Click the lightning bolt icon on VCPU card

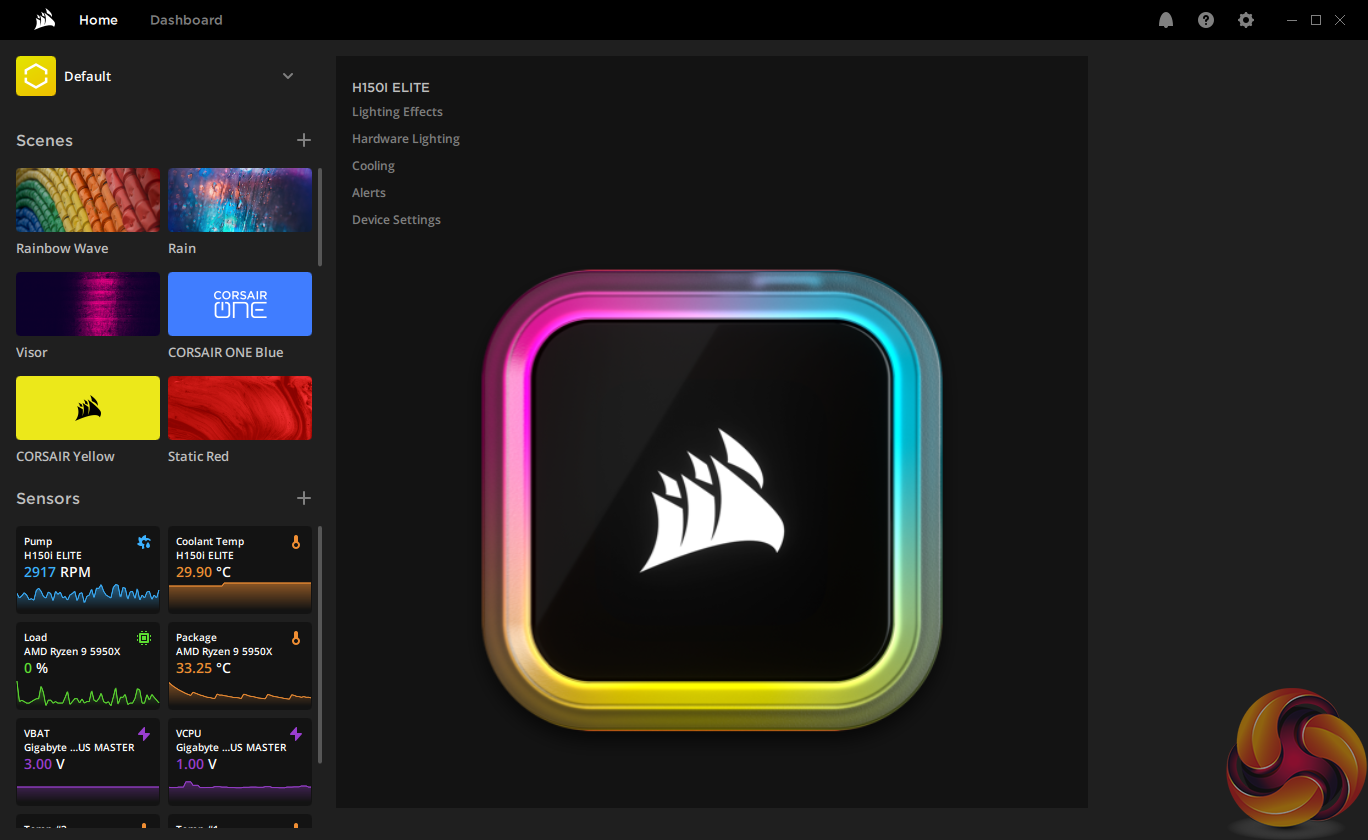point(296,734)
